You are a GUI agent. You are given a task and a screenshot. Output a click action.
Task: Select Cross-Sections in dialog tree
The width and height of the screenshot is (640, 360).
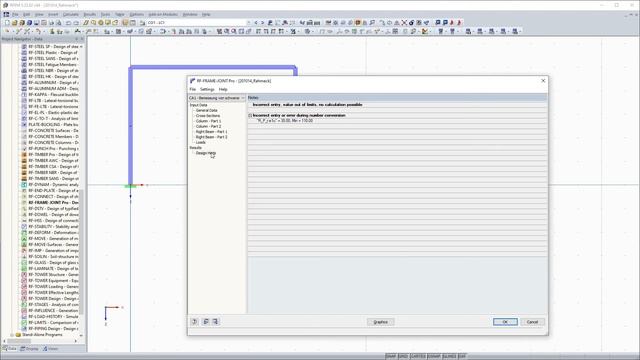208,116
